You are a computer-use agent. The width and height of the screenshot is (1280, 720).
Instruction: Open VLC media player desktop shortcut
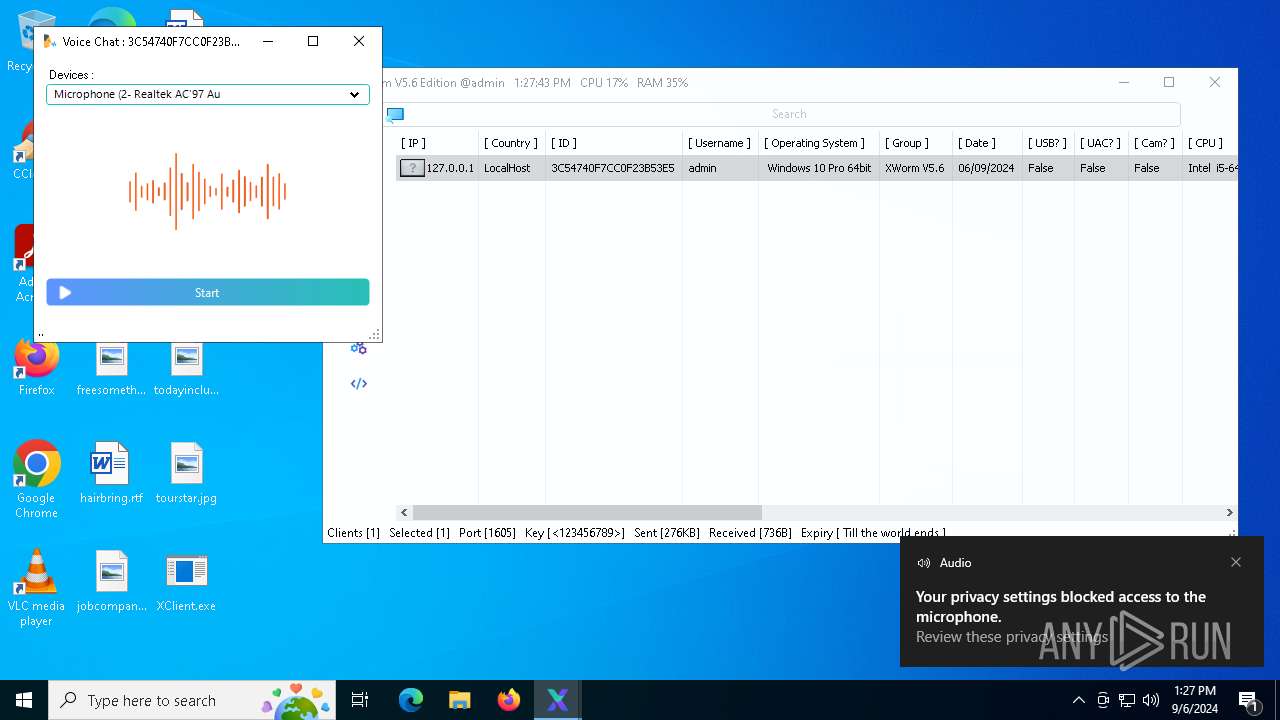36,588
